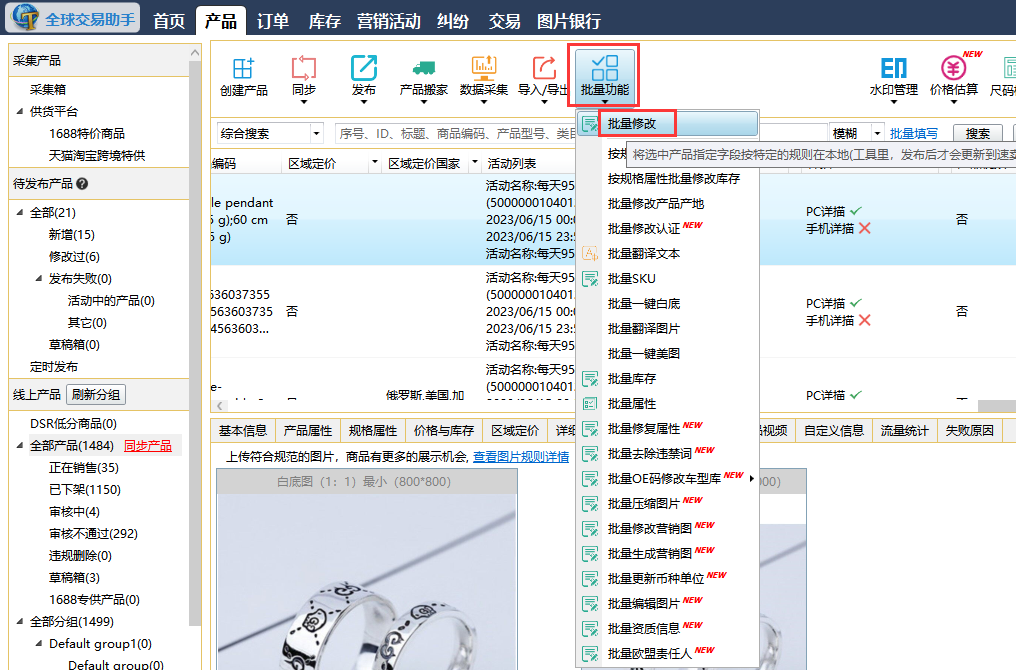This screenshot has width=1016, height=670.
Task: Click the 刷新分组 button
Action: [x=95, y=395]
